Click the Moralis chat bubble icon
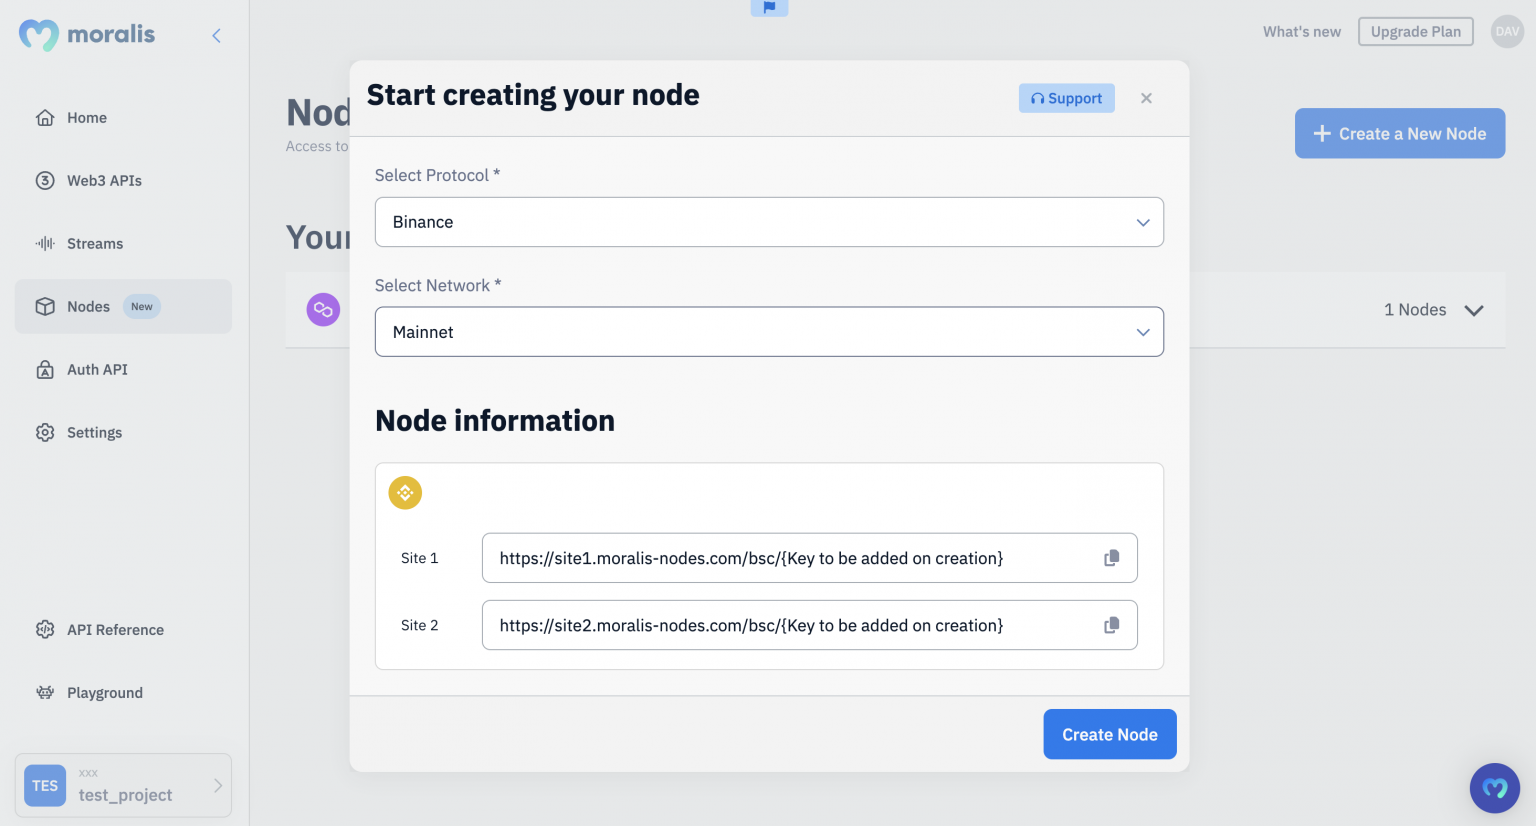The image size is (1536, 826). click(x=1494, y=788)
